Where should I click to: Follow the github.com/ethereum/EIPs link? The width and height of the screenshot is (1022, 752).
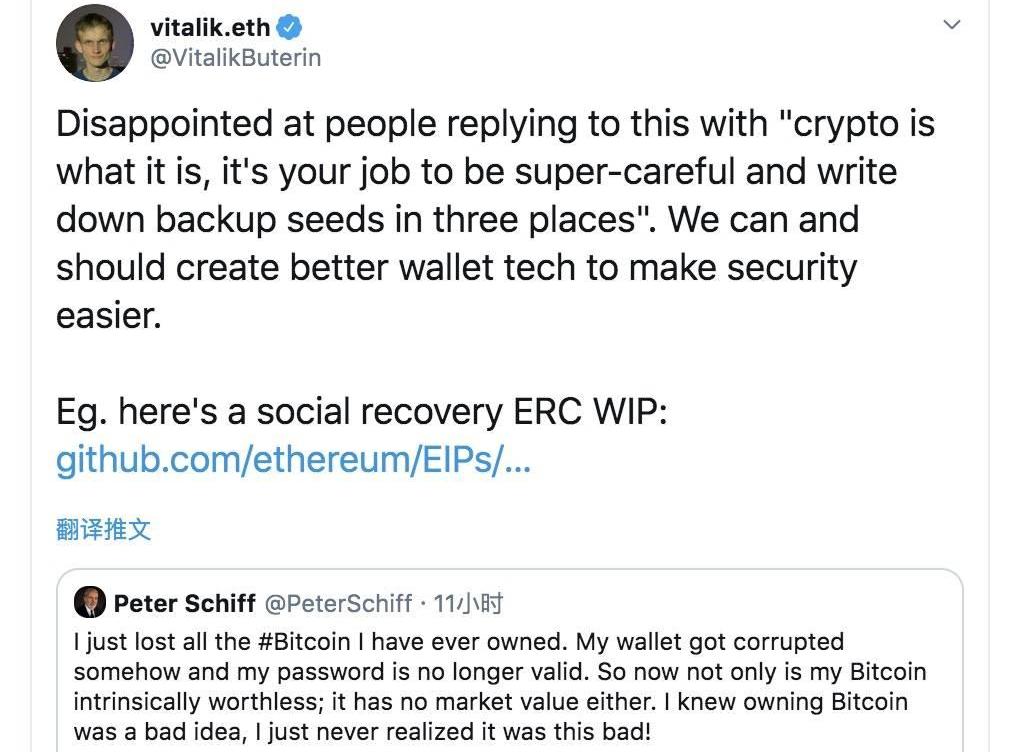pos(293,460)
